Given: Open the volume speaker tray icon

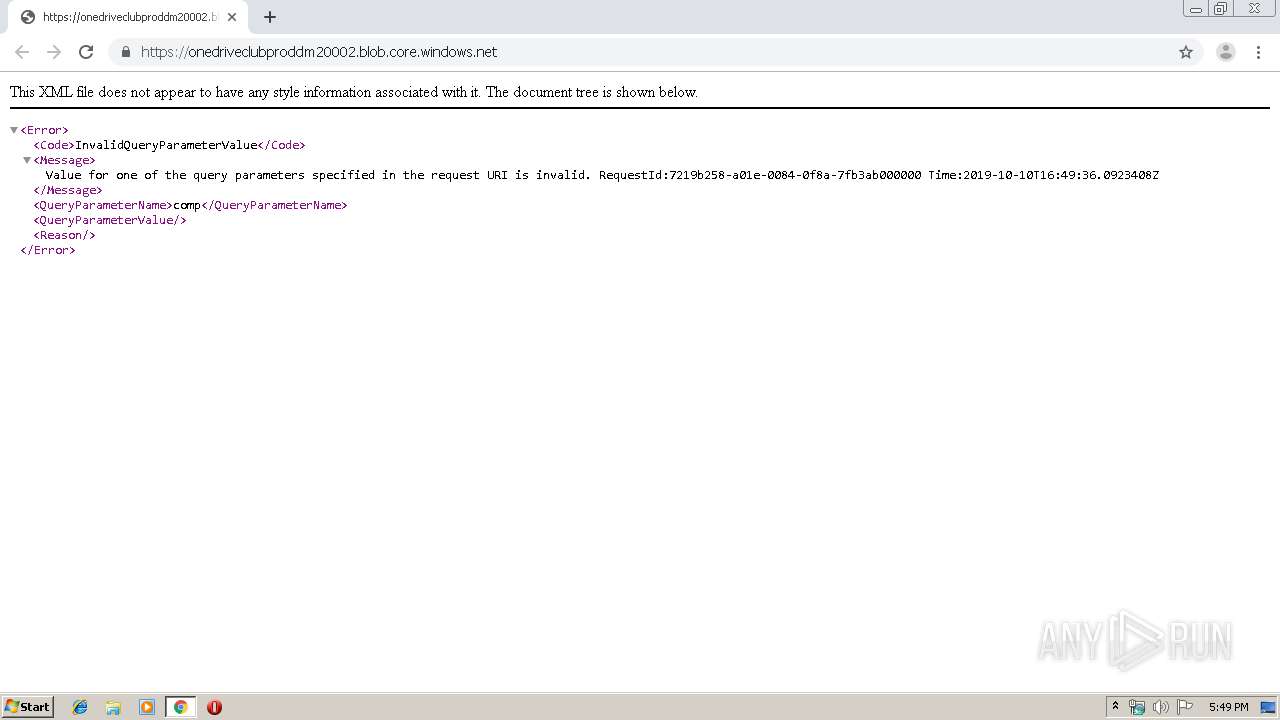Looking at the screenshot, I should click(x=1160, y=707).
